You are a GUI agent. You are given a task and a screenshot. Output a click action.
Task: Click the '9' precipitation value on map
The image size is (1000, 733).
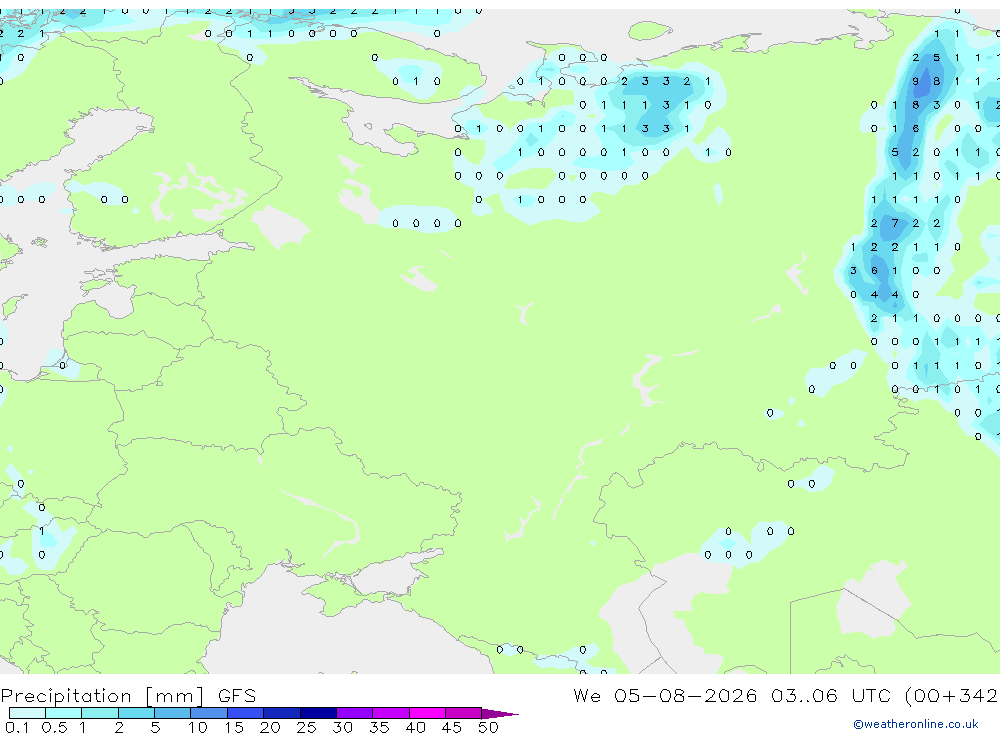pyautogui.click(x=915, y=81)
